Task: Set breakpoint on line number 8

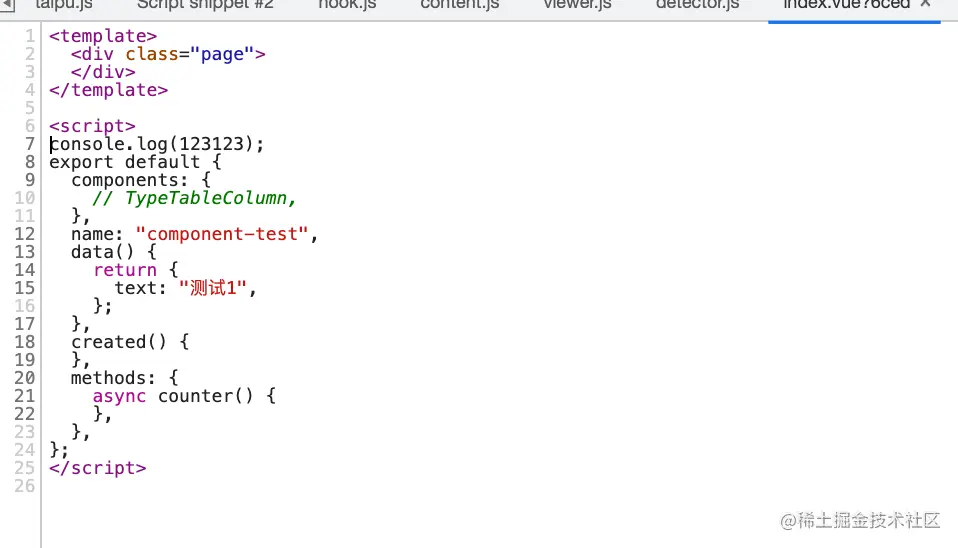Action: 29,162
